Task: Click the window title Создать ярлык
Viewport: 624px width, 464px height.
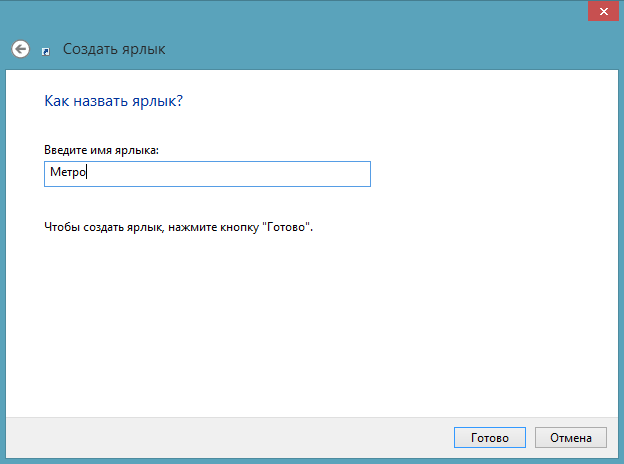Action: 114,49
